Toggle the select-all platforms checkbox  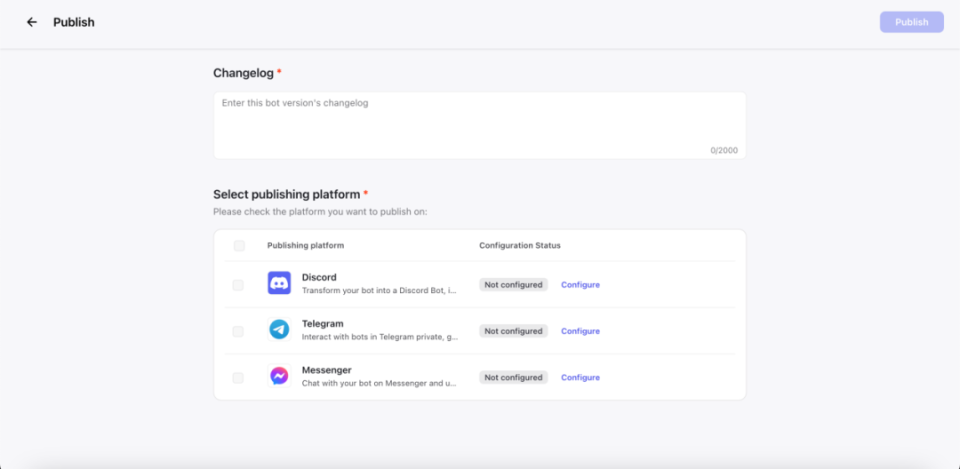coord(238,246)
